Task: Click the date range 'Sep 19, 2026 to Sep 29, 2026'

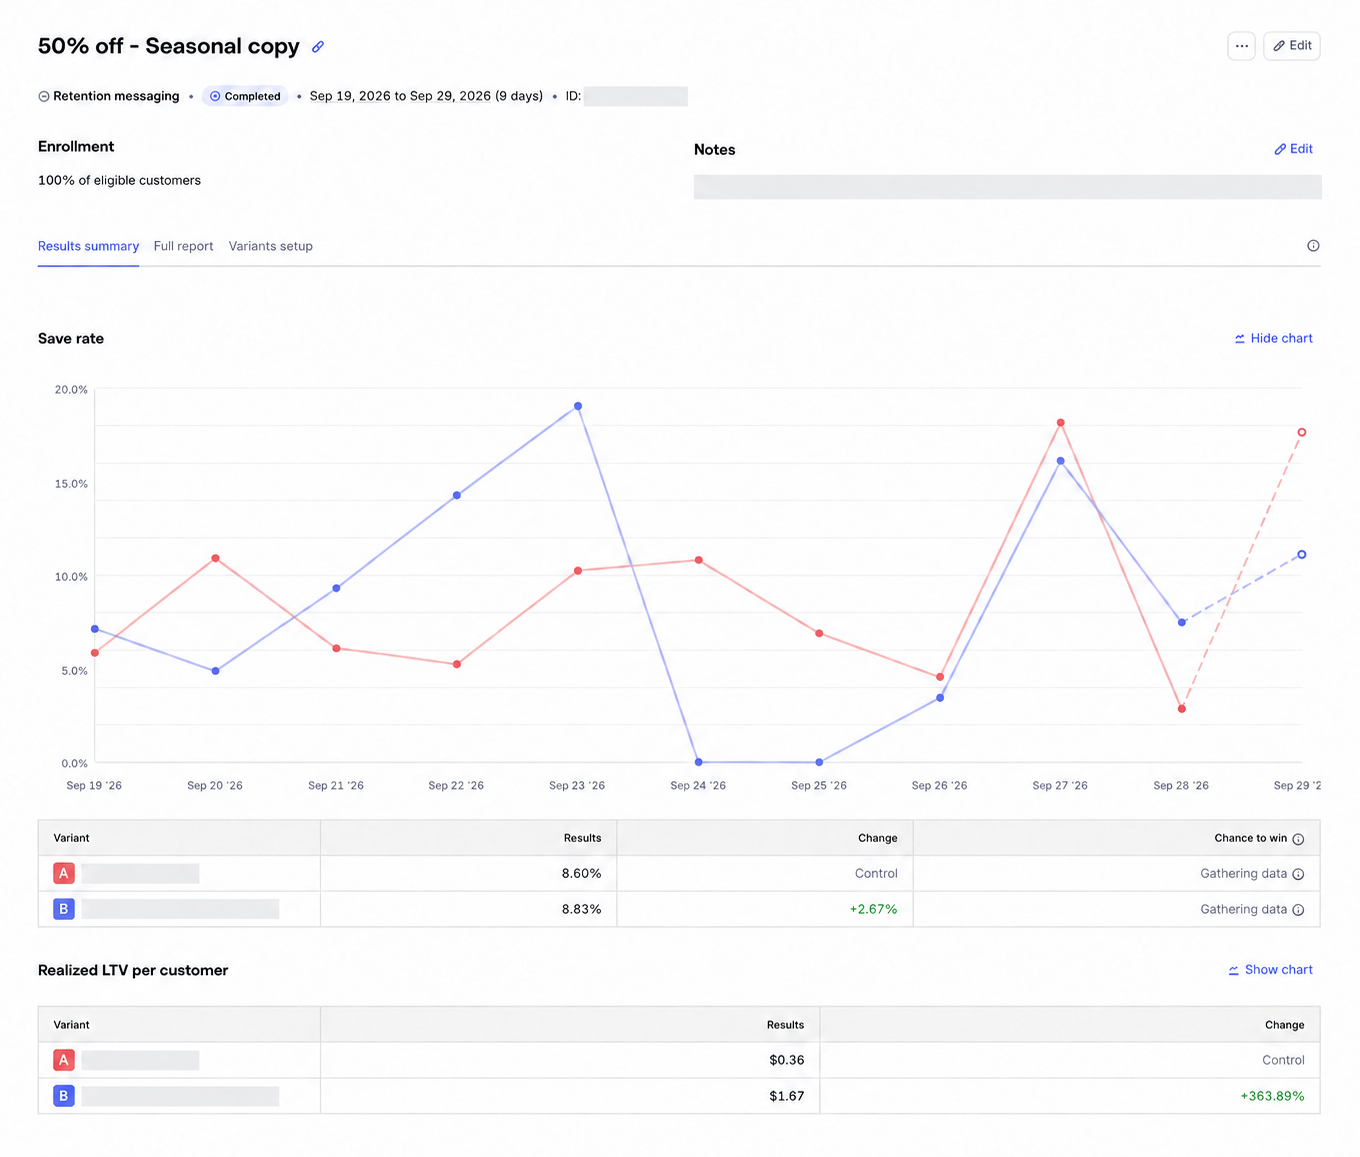Action: tap(400, 96)
